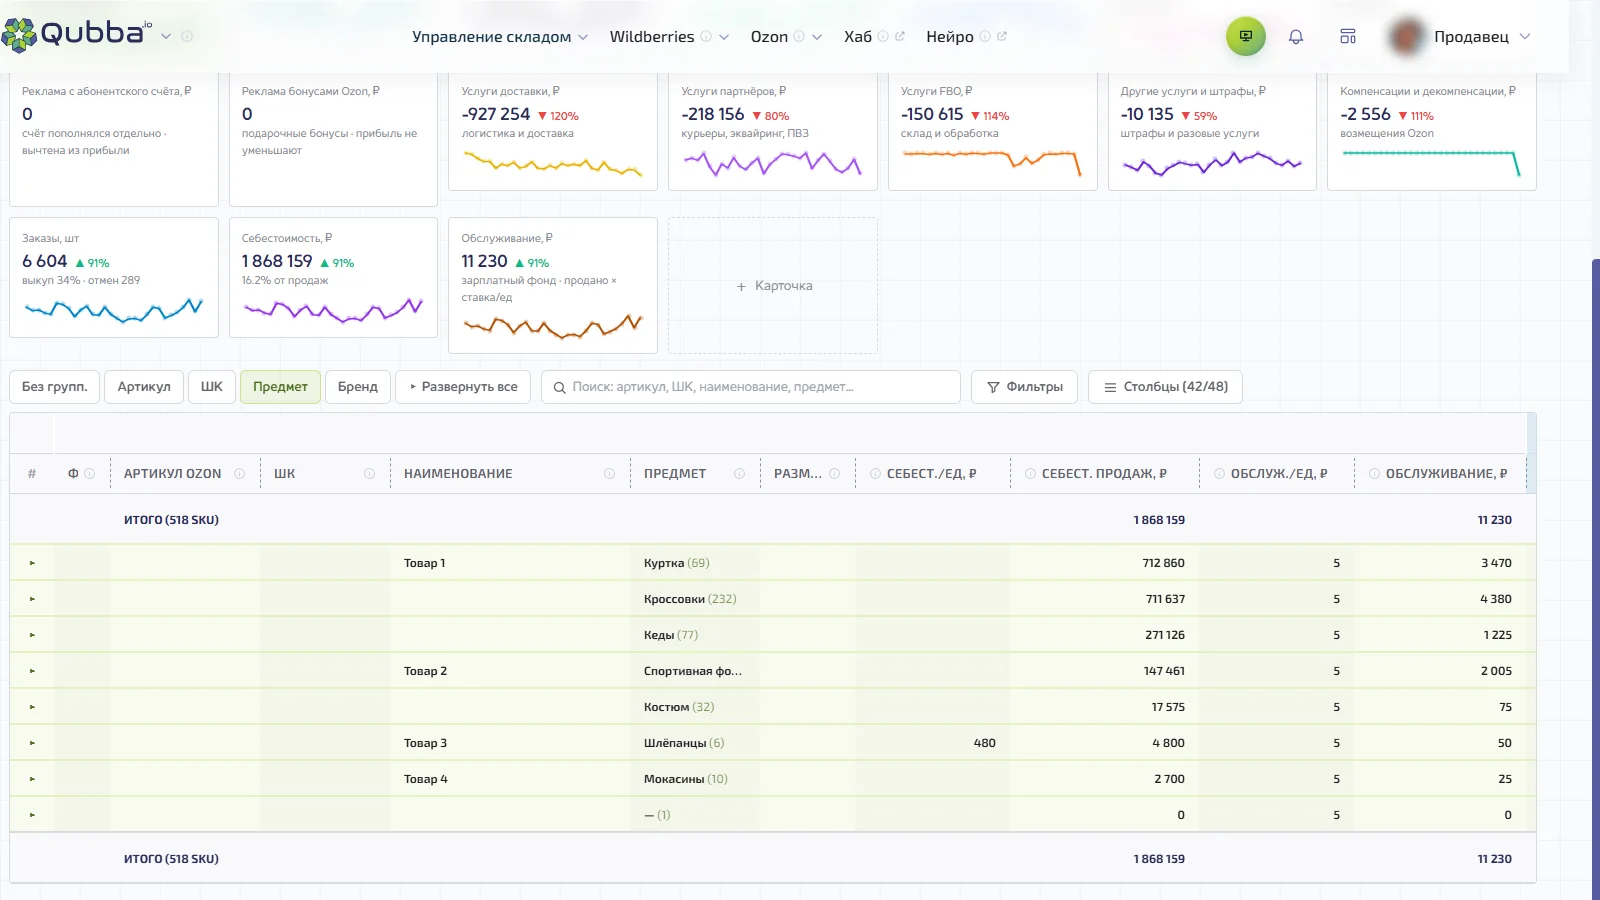The width and height of the screenshot is (1600, 900).
Task: Open external link icon next to Нейро
Action: coord(1002,36)
